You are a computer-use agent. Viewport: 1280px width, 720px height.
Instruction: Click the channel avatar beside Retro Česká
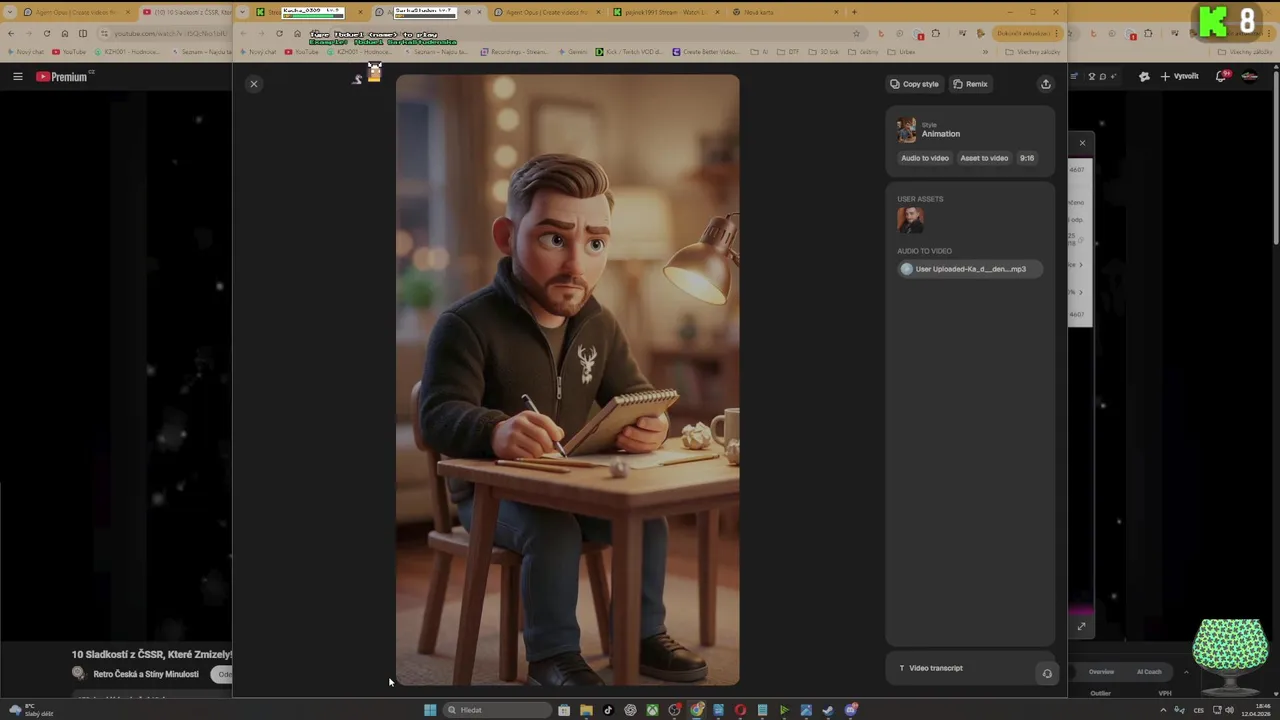click(x=78, y=673)
